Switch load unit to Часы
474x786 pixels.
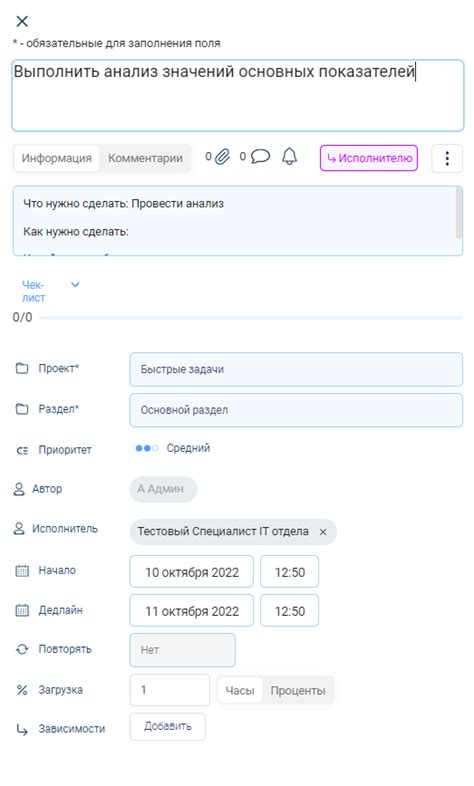[240, 690]
